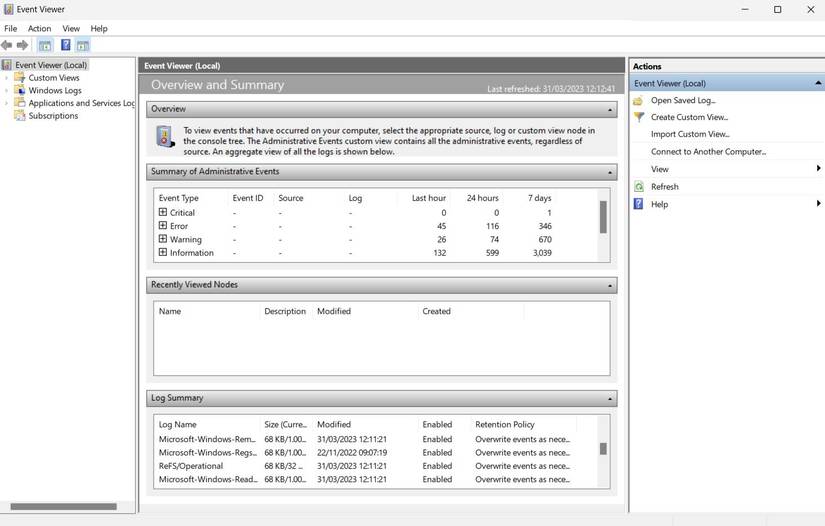Click the green Refresh icon in Actions
The height and width of the screenshot is (526, 825).
pos(639,187)
